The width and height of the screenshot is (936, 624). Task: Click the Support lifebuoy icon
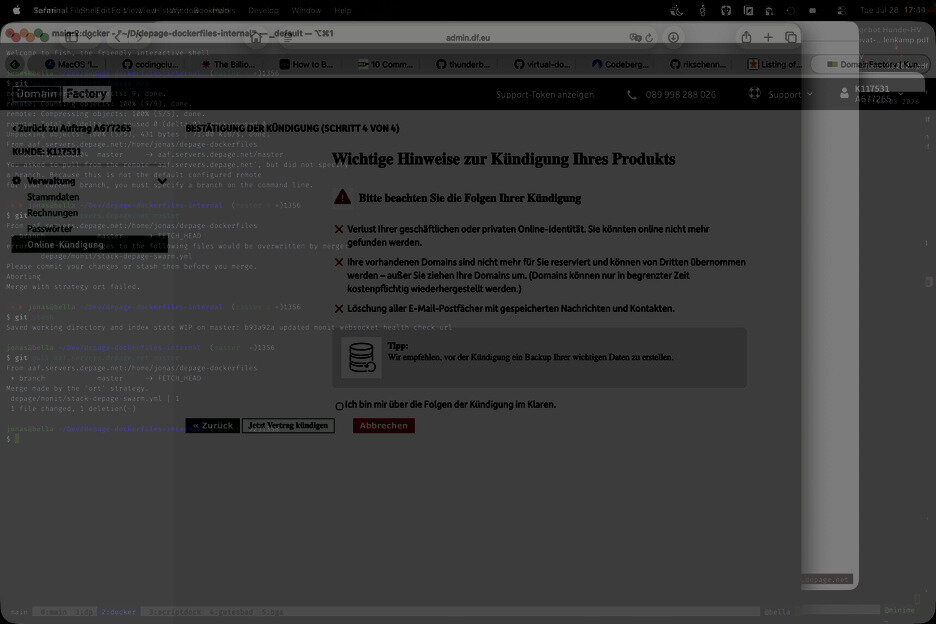pos(755,93)
